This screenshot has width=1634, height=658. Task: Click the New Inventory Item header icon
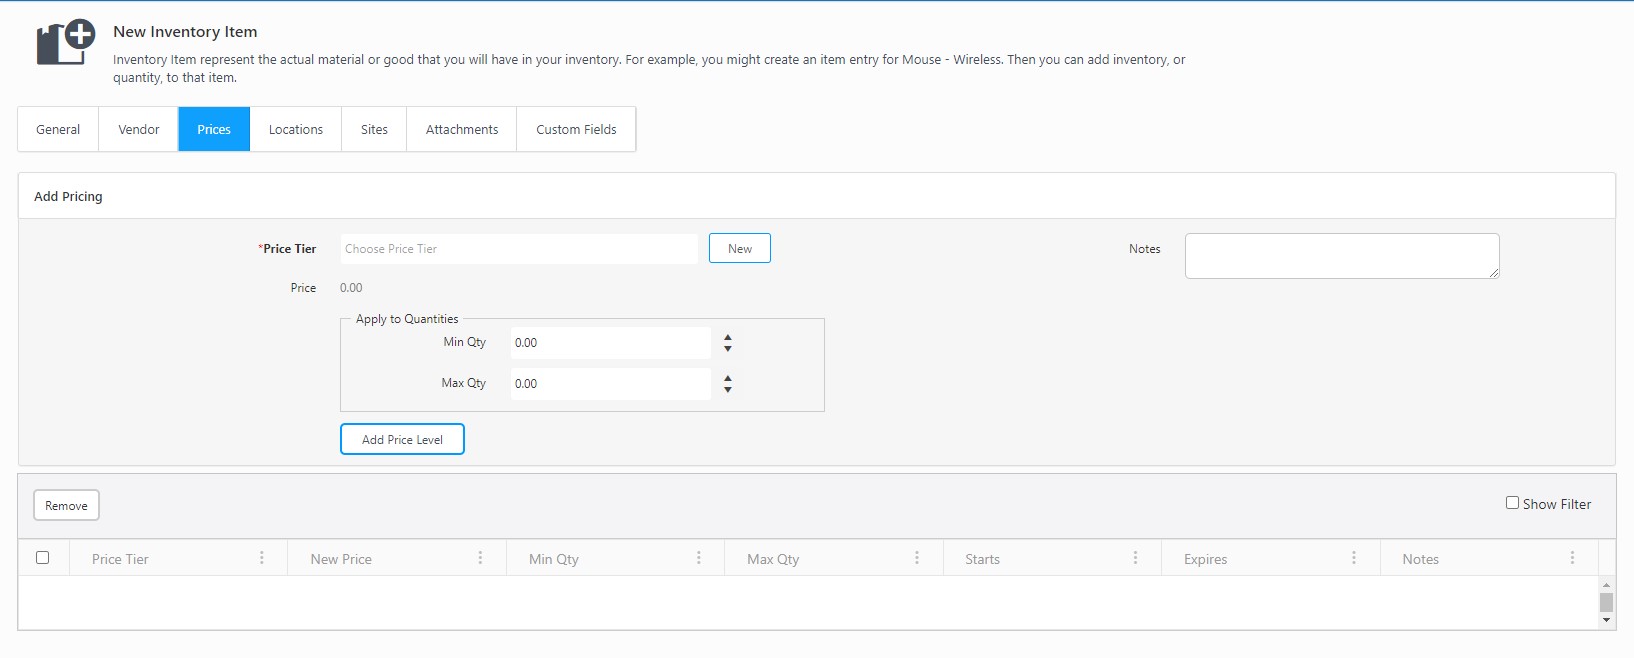click(x=66, y=43)
